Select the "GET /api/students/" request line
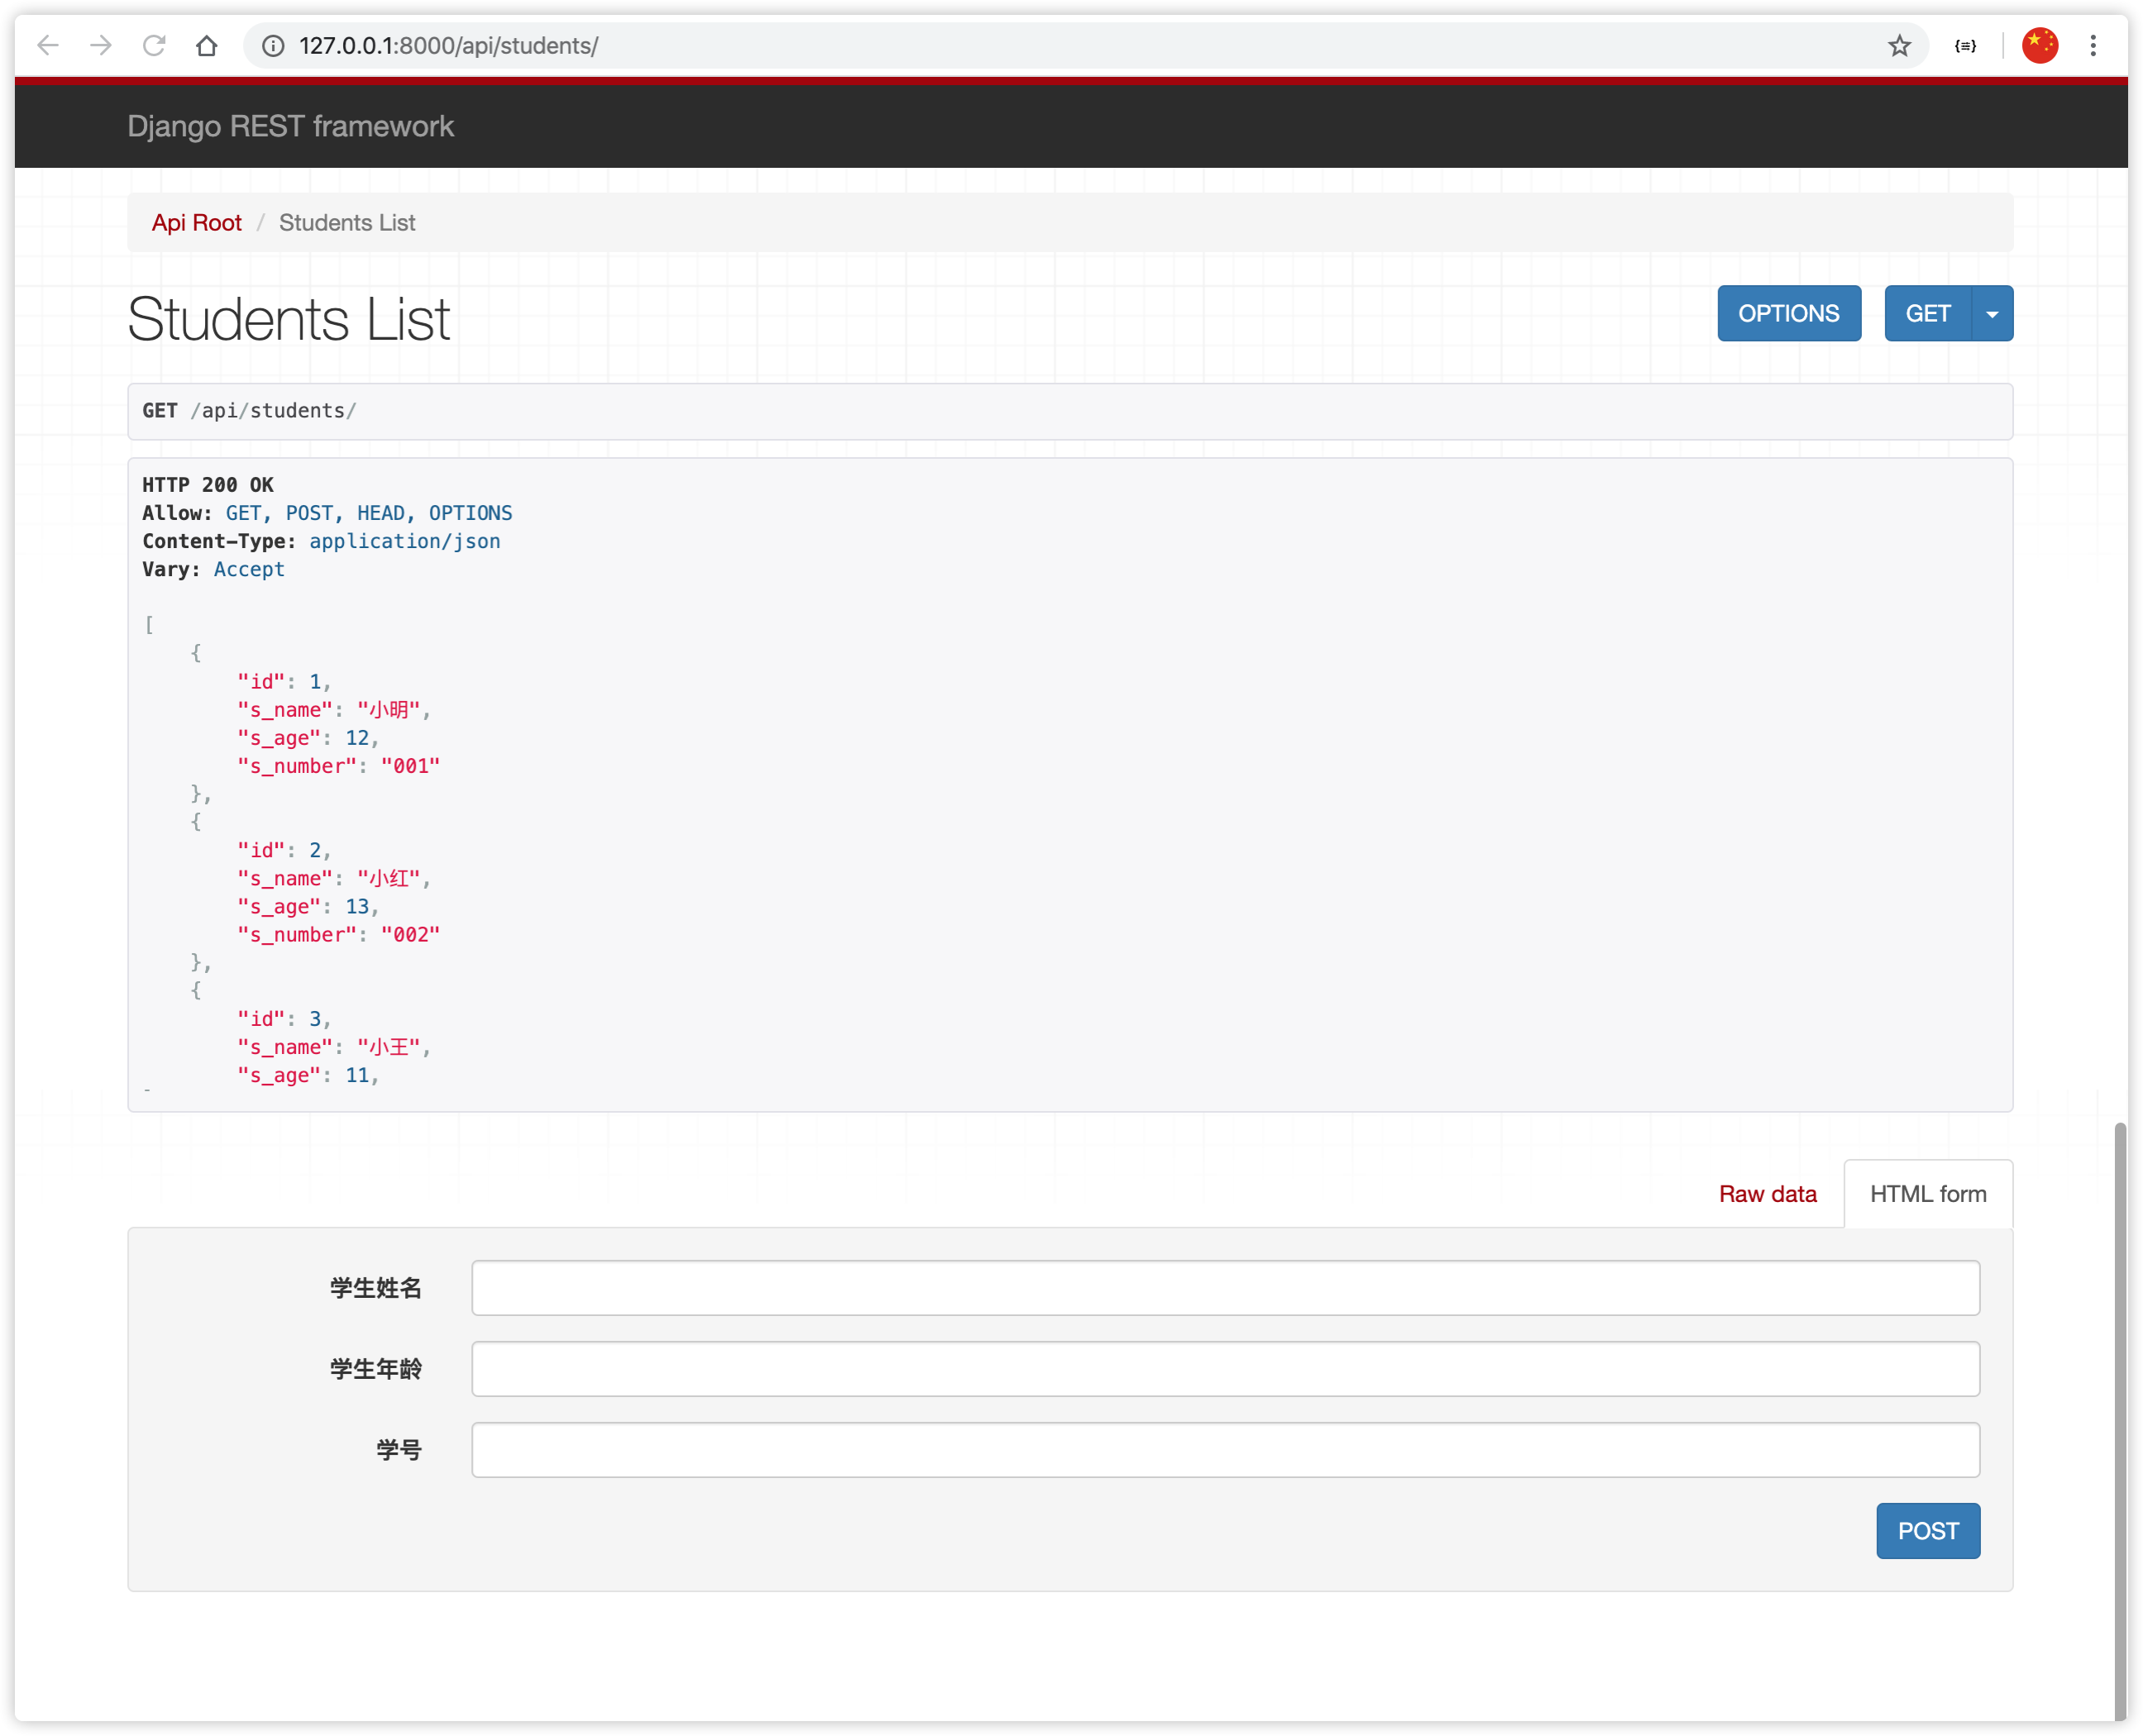Screen dimensions: 2143x1736 point(249,411)
